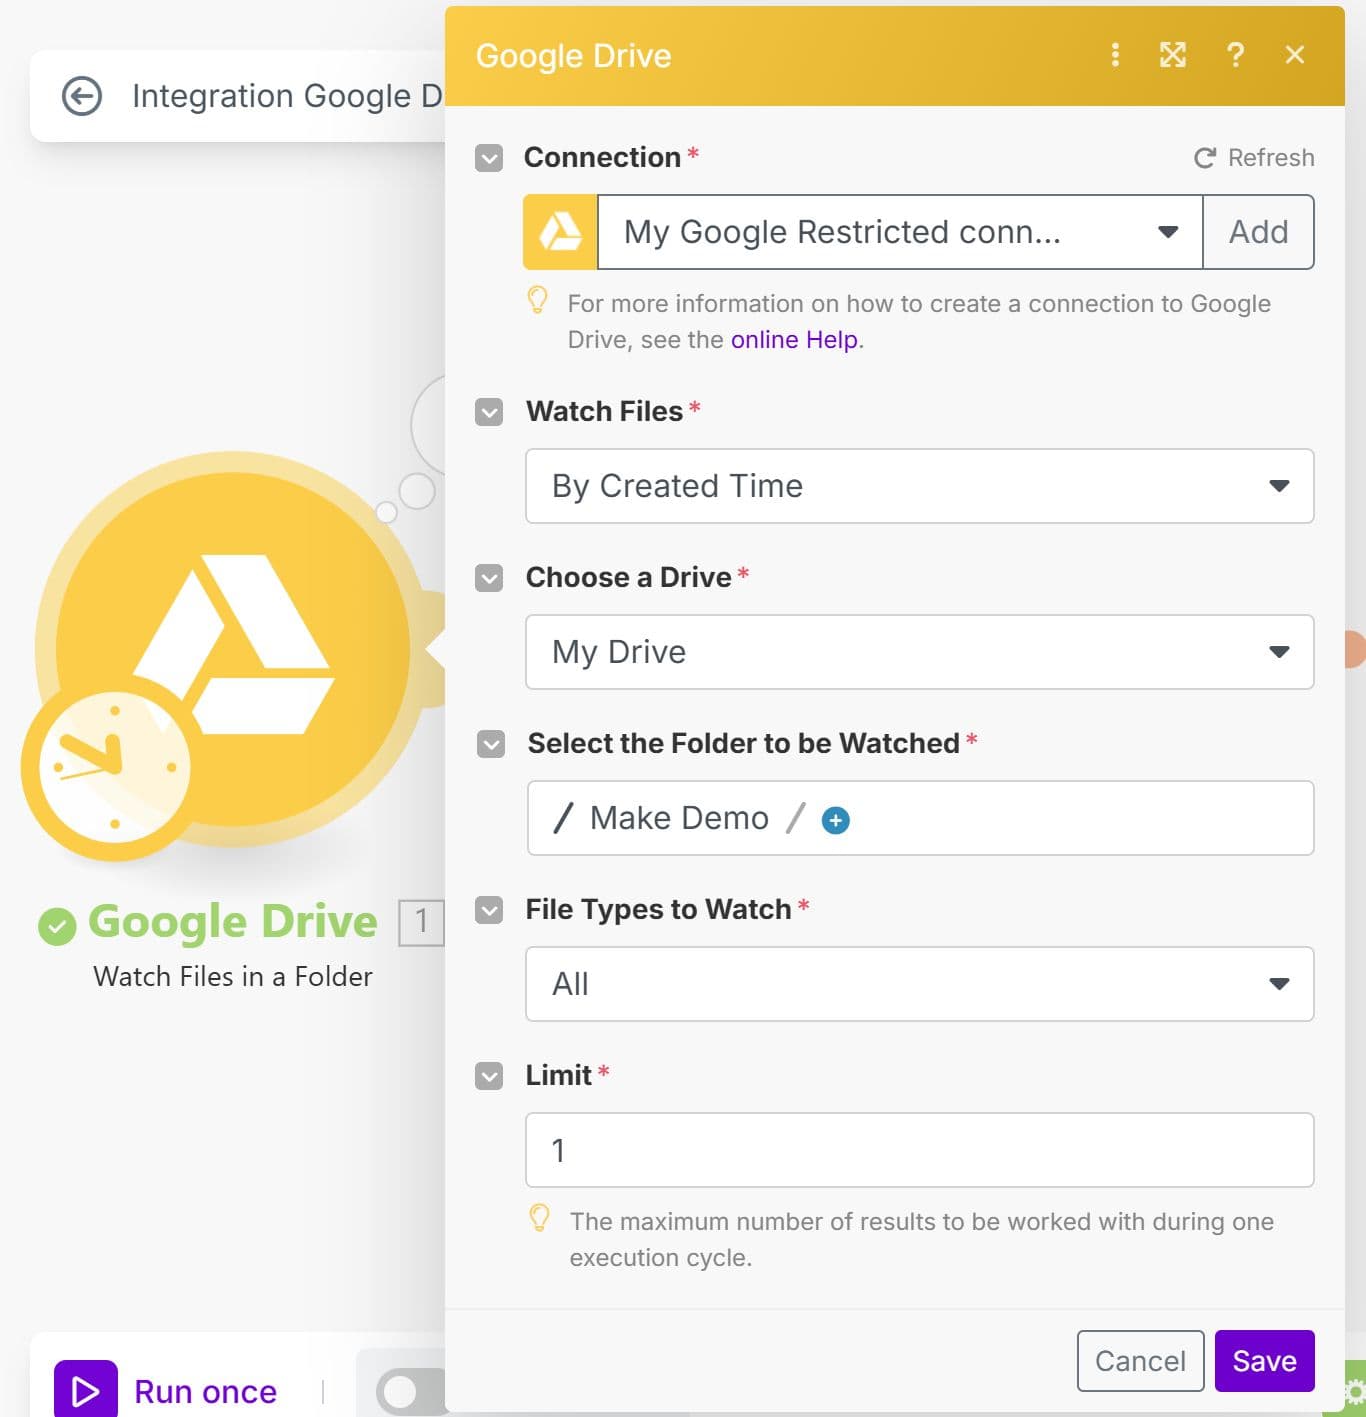Collapse the Choose a Drive field toggle
This screenshot has width=1366, height=1417.
point(489,578)
